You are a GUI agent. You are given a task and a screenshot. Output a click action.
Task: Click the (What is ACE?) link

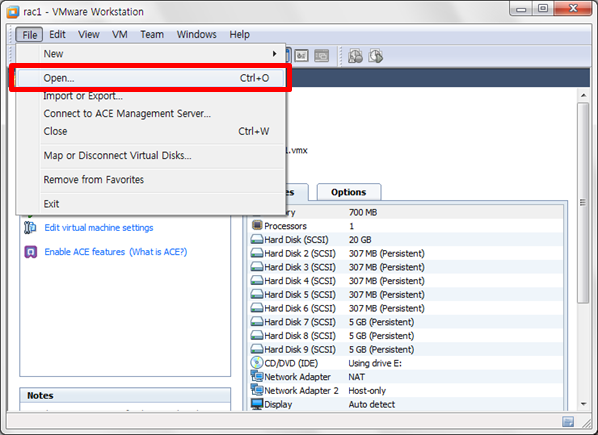pyautogui.click(x=158, y=252)
